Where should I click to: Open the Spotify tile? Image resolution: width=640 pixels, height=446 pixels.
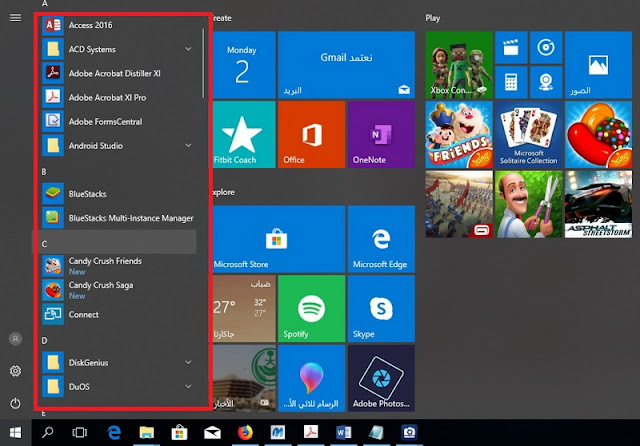click(x=311, y=308)
